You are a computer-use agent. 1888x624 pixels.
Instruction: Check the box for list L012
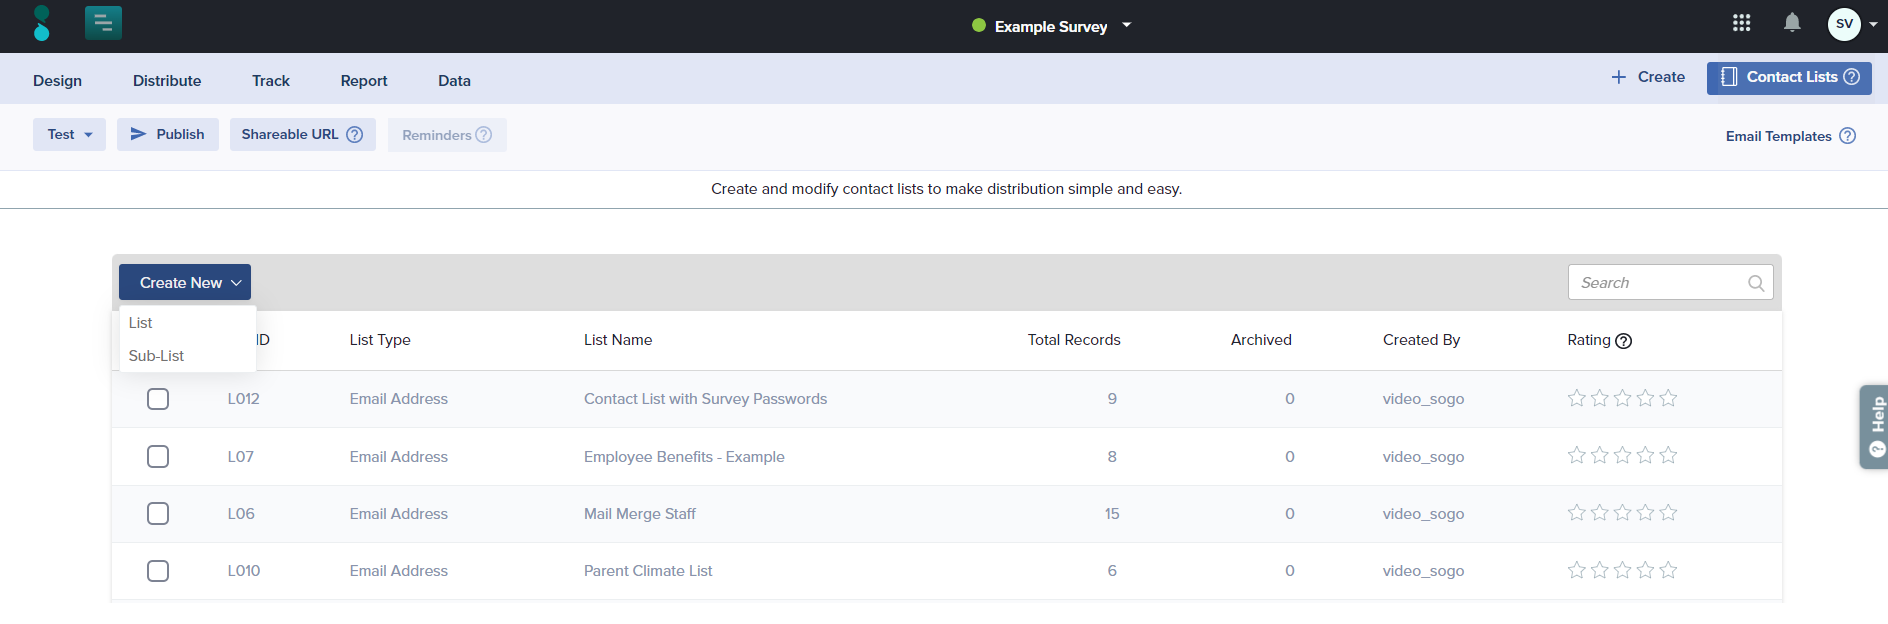coord(158,399)
